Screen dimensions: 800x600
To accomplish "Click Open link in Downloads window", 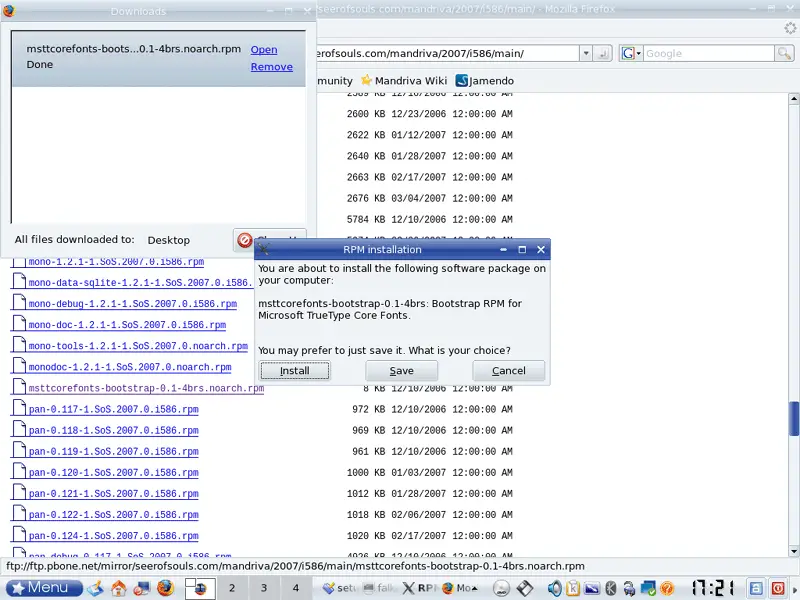I will pos(264,49).
